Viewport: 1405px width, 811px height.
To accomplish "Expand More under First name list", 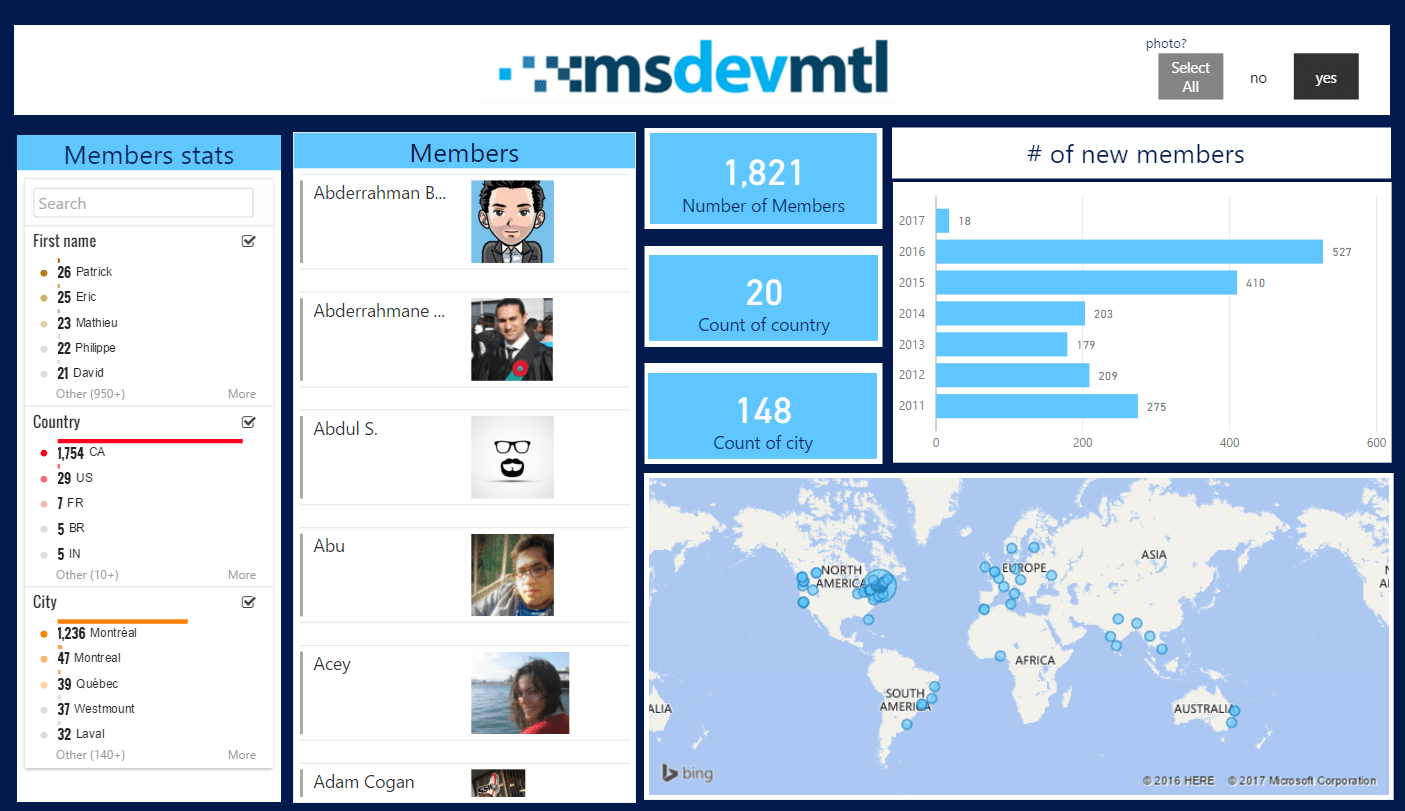I will pos(241,394).
